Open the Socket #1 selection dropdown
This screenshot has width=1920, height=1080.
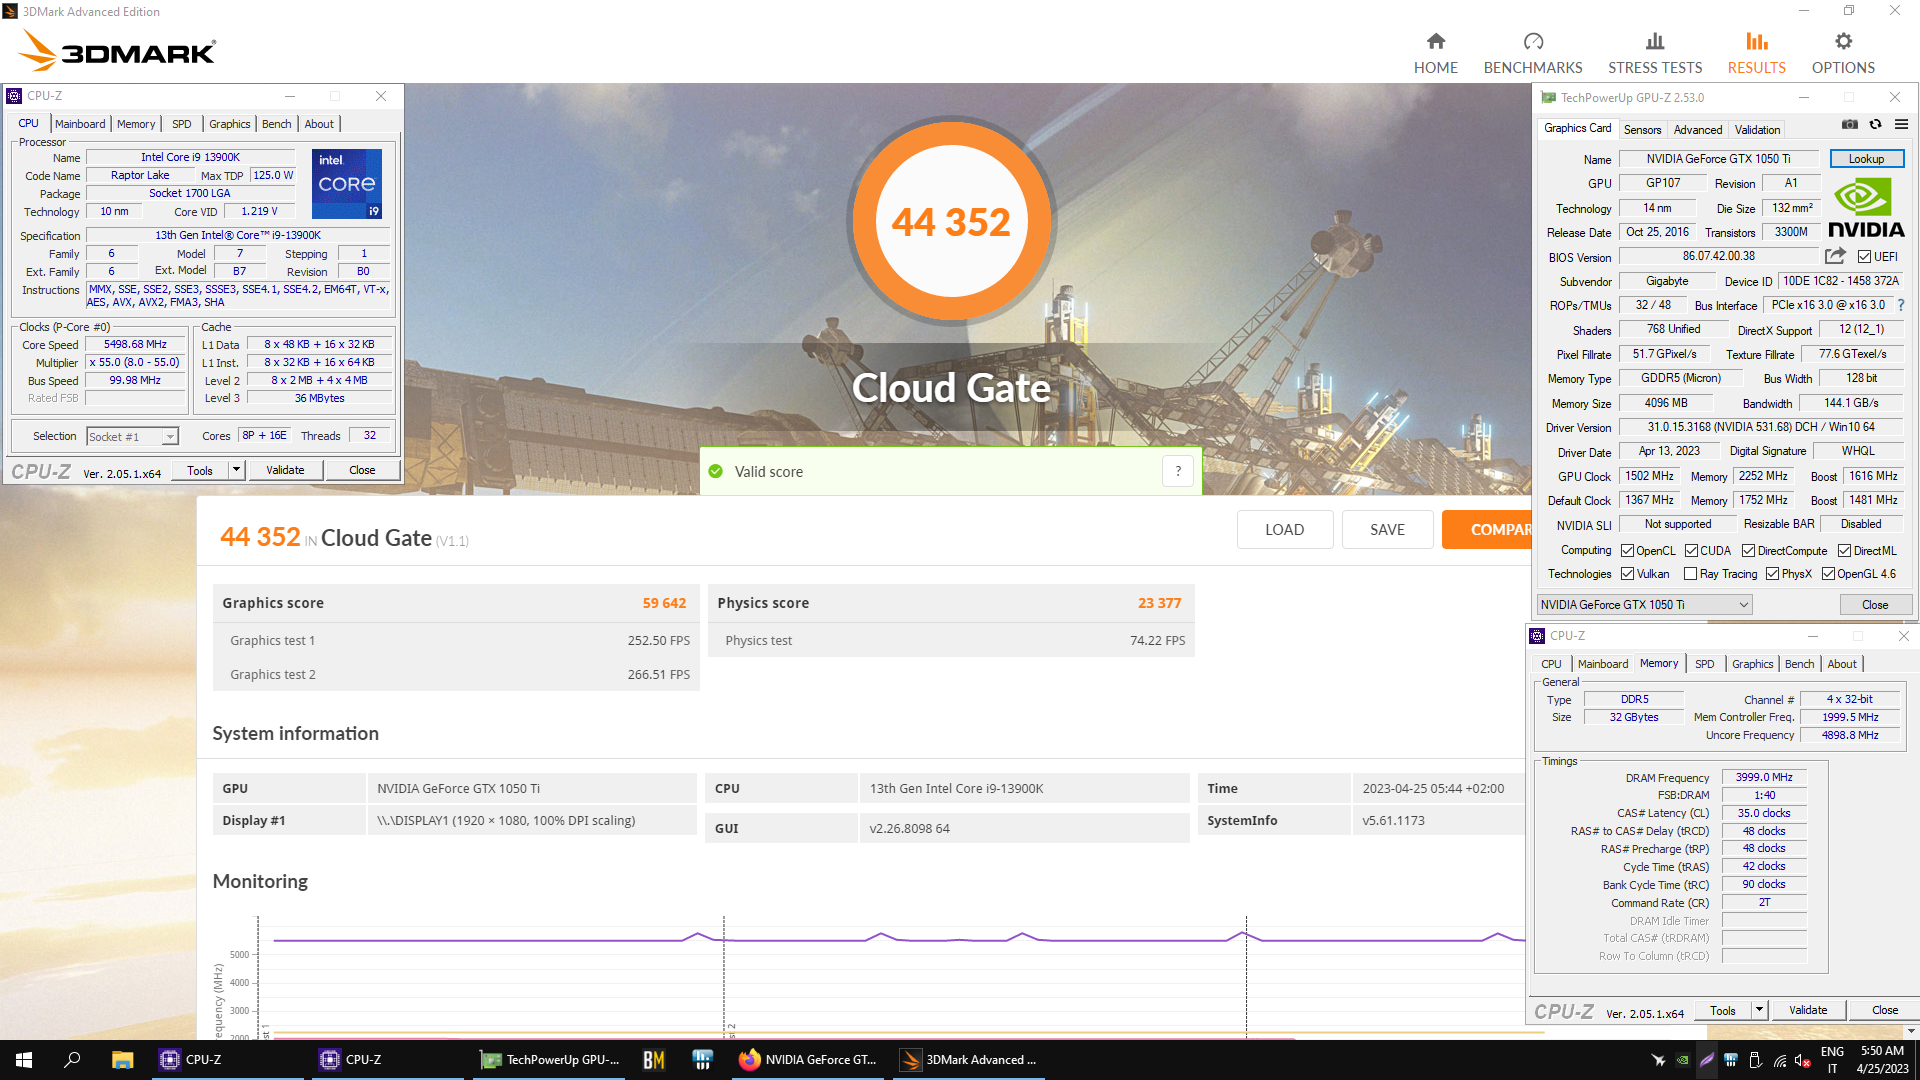[132, 436]
